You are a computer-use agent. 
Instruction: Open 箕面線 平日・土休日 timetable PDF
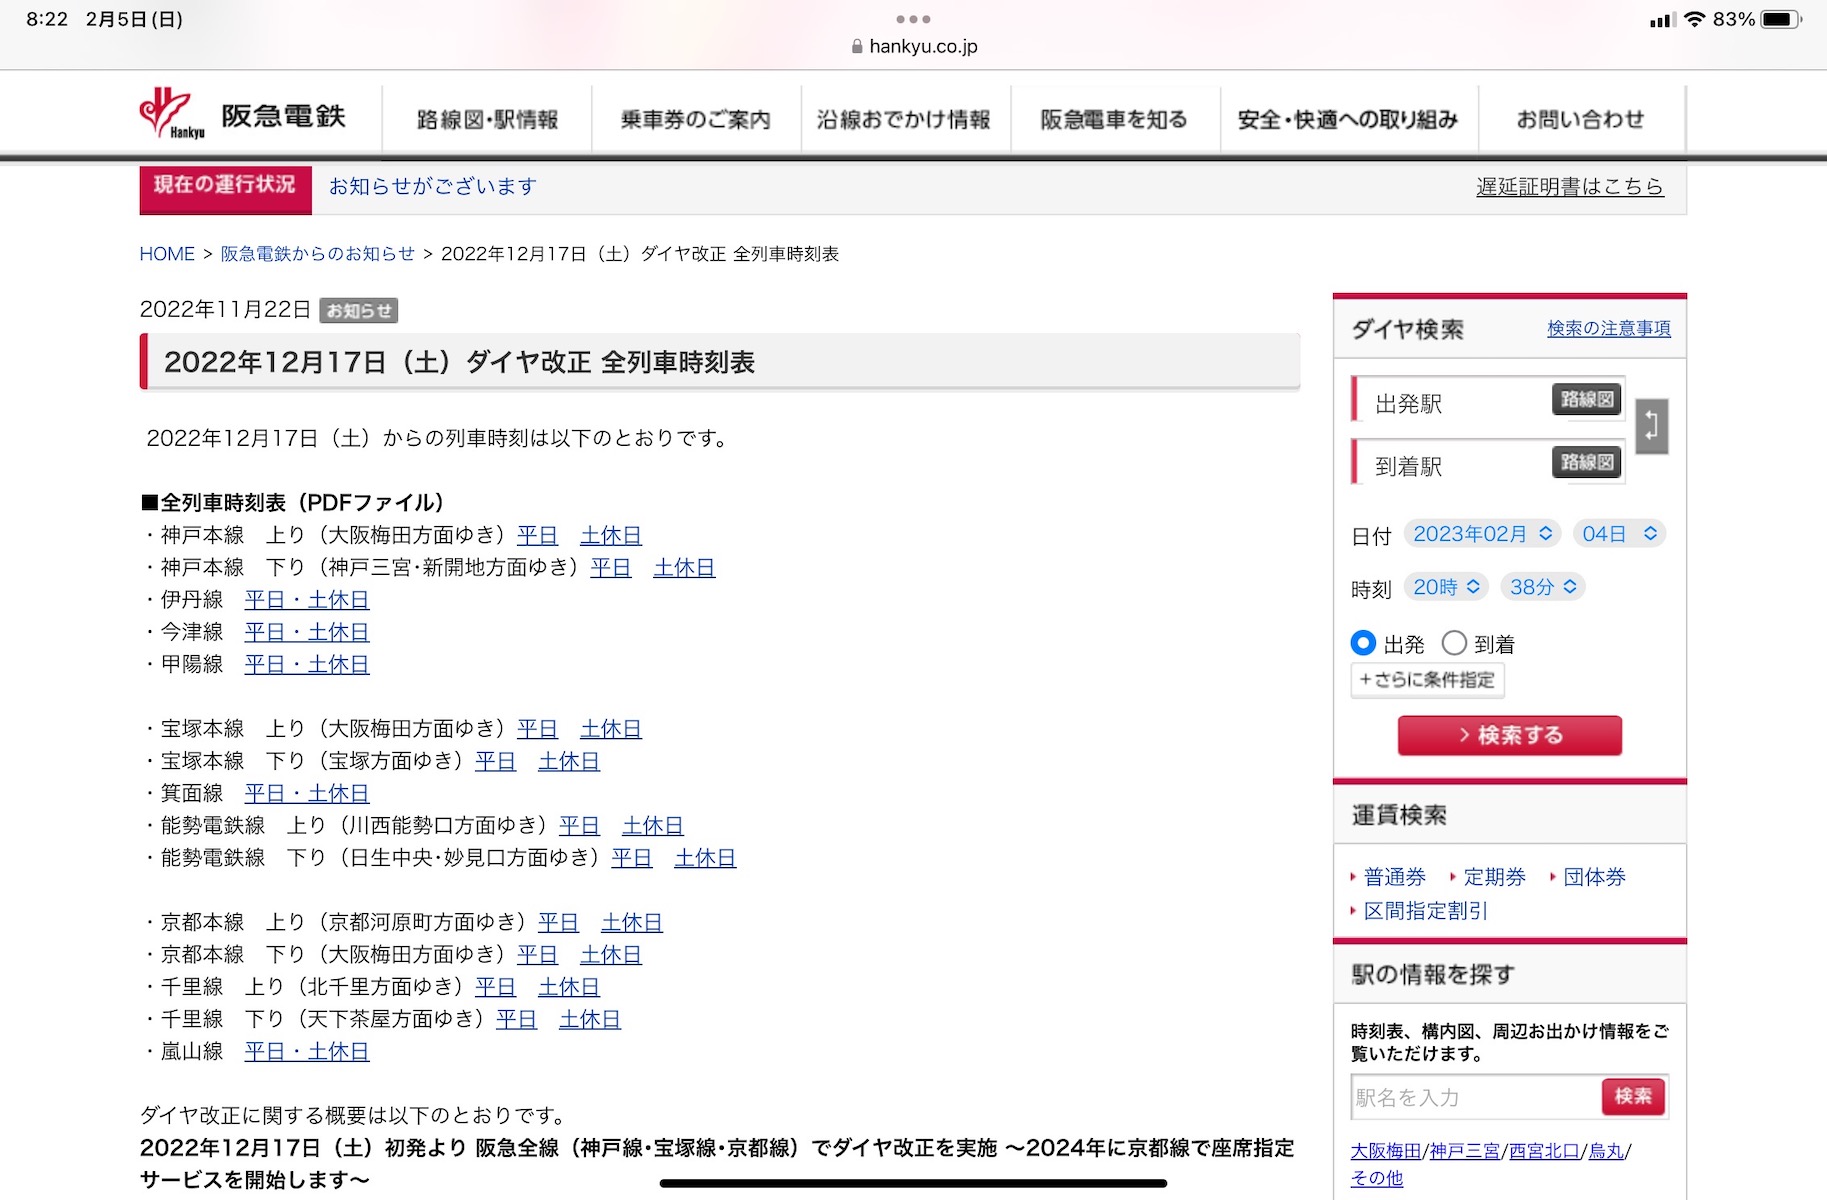pyautogui.click(x=307, y=793)
